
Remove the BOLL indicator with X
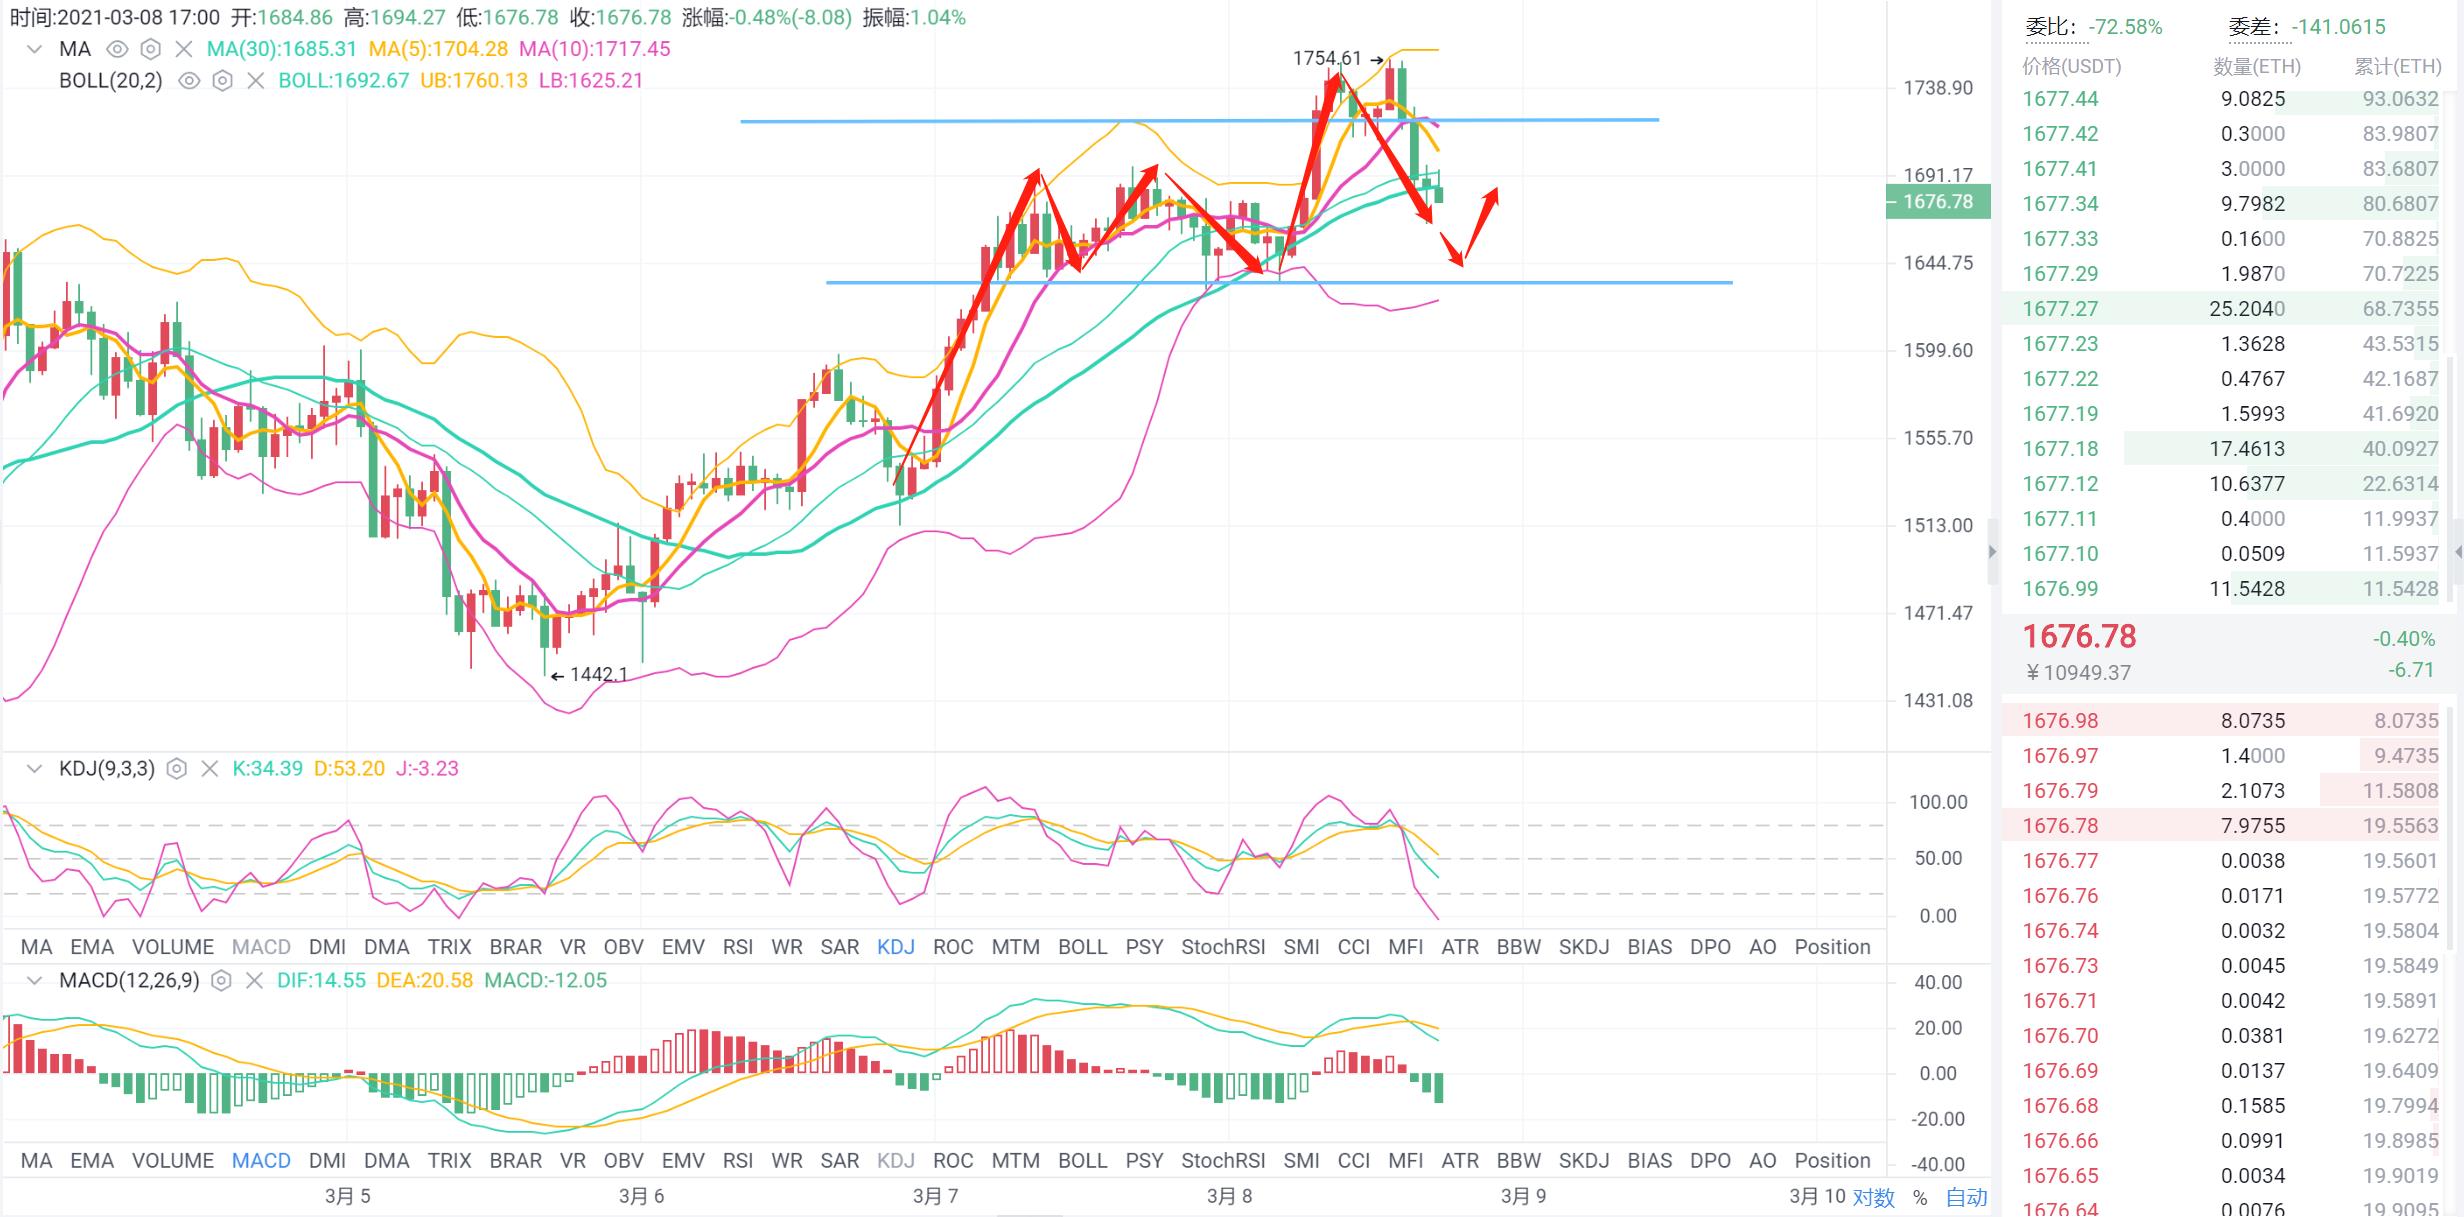[256, 81]
